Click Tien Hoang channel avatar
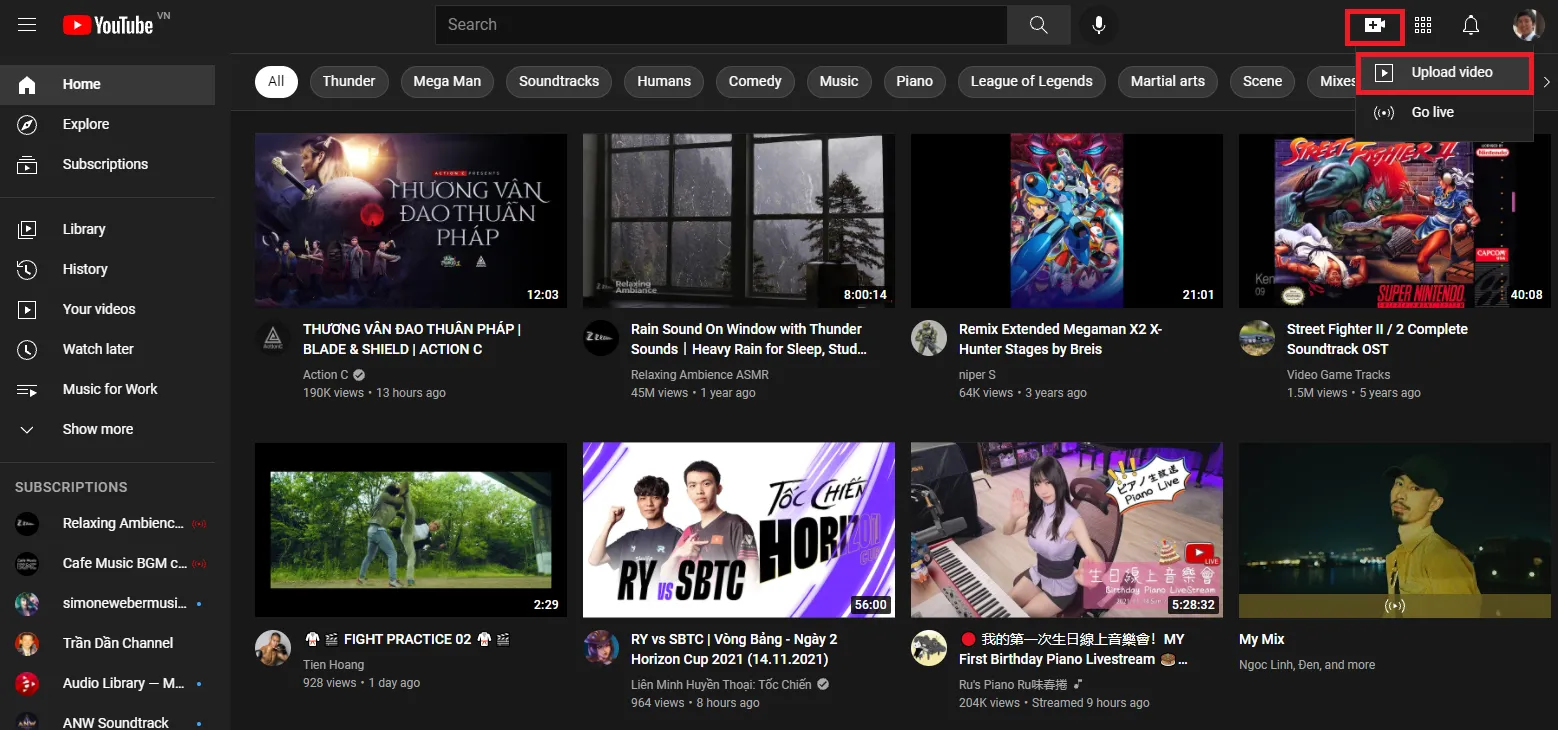This screenshot has height=730, width=1558. pos(273,648)
